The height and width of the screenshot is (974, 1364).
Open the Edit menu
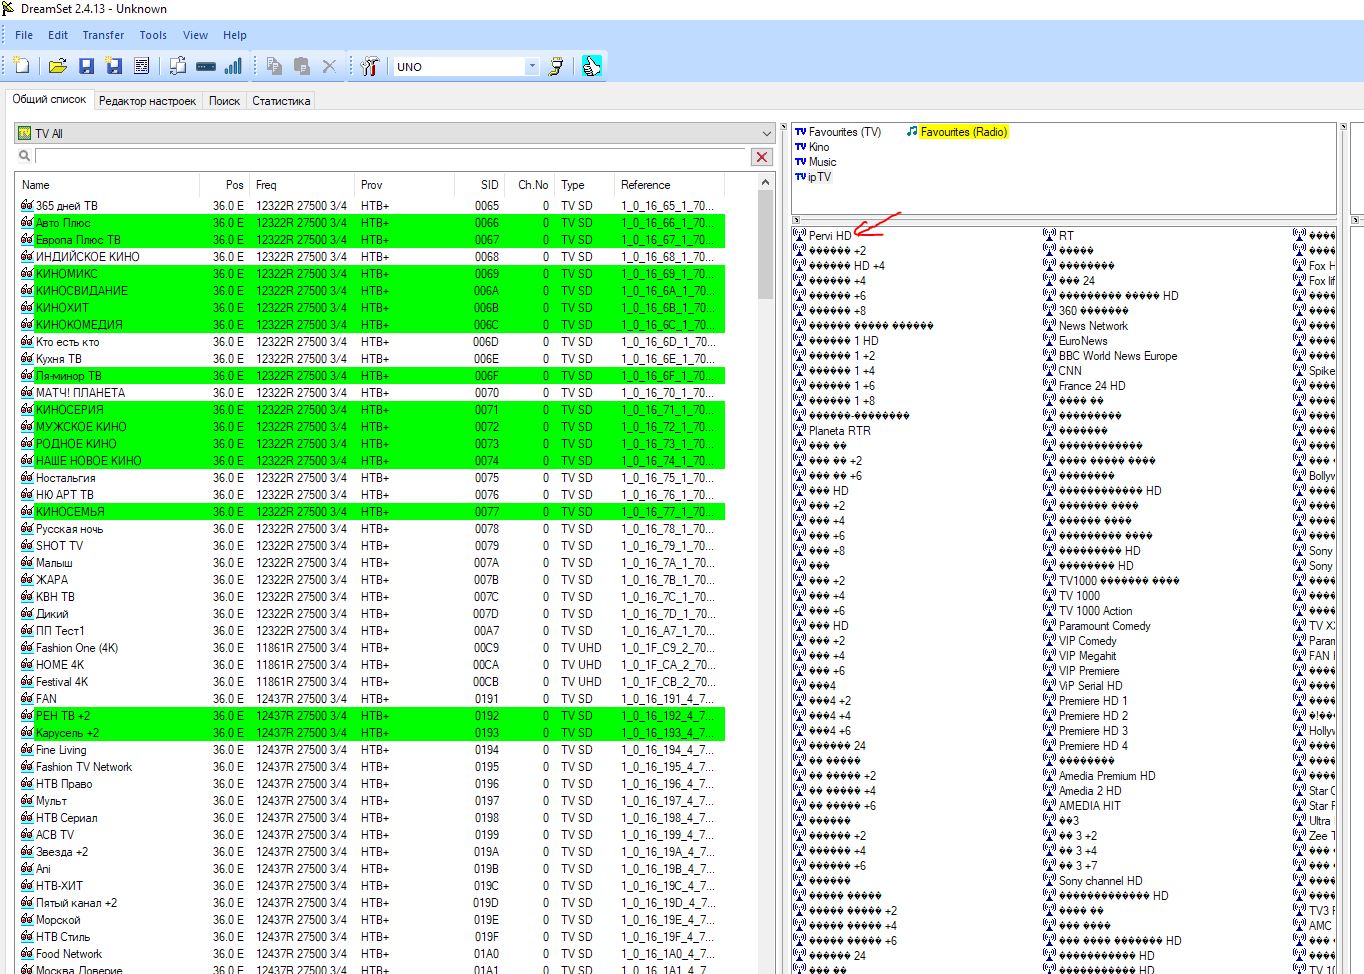58,35
